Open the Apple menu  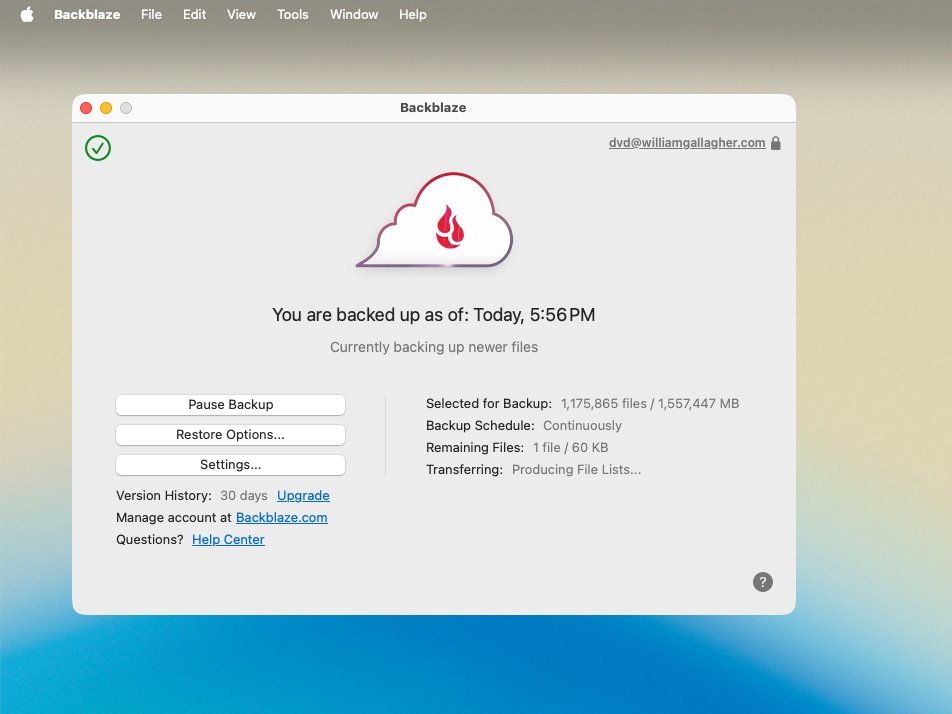click(x=27, y=15)
